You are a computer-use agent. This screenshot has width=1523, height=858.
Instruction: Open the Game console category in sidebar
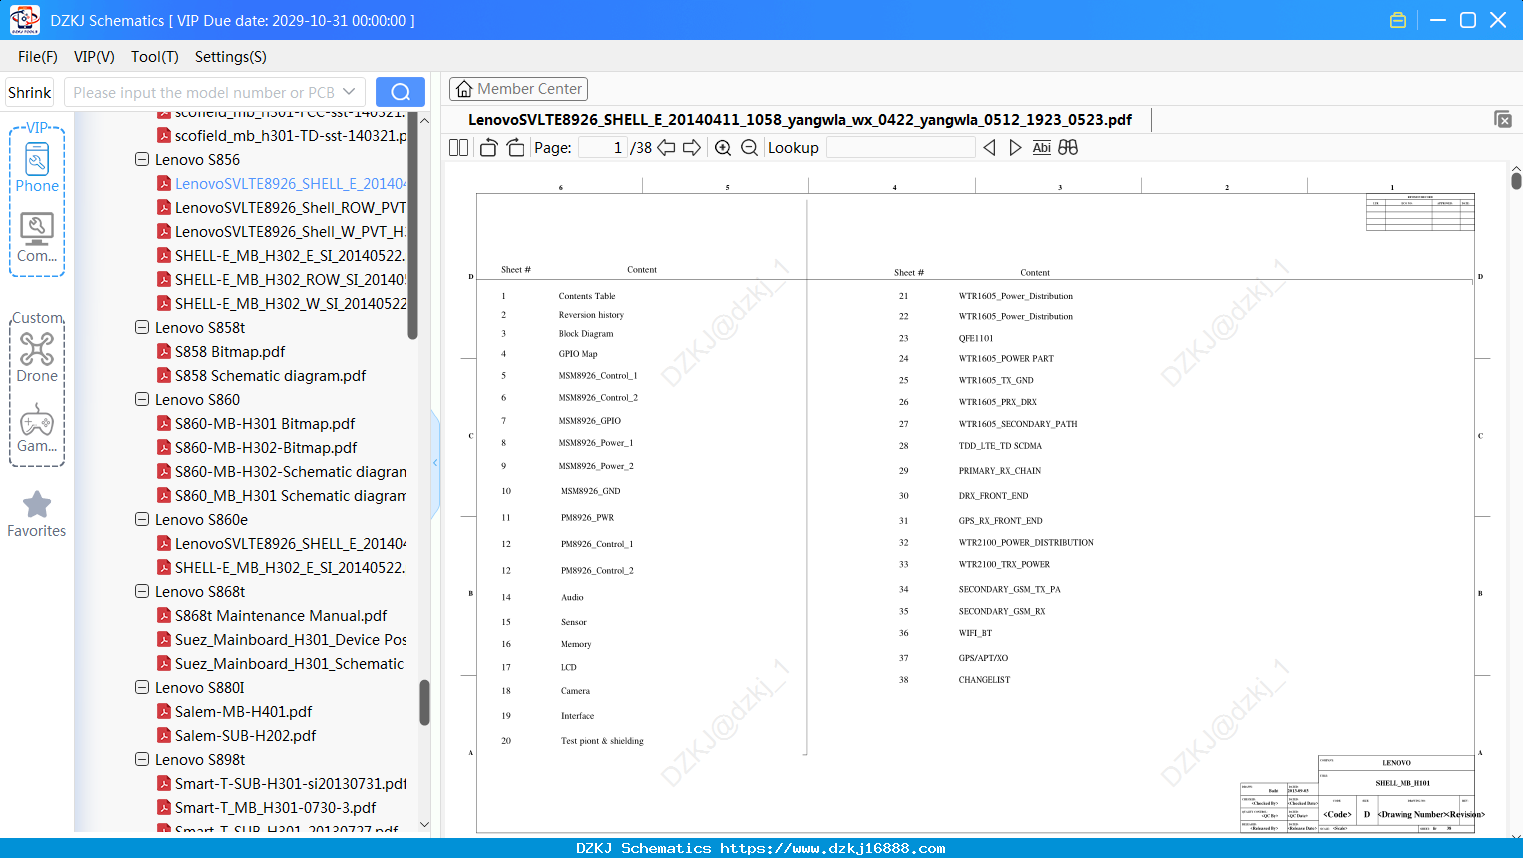pyautogui.click(x=37, y=428)
